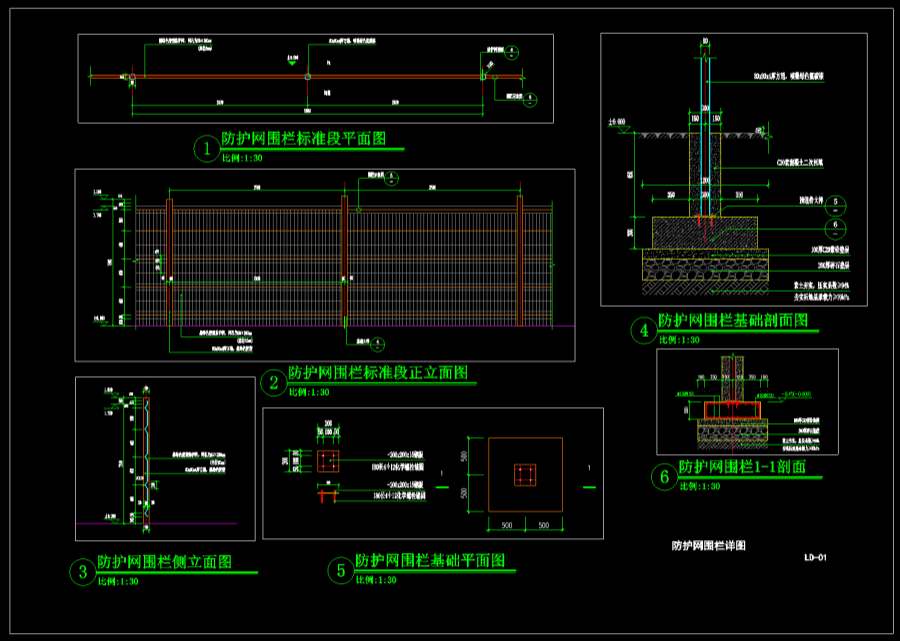Click the circled number 2 view marker
900x641 pixels.
(272, 382)
